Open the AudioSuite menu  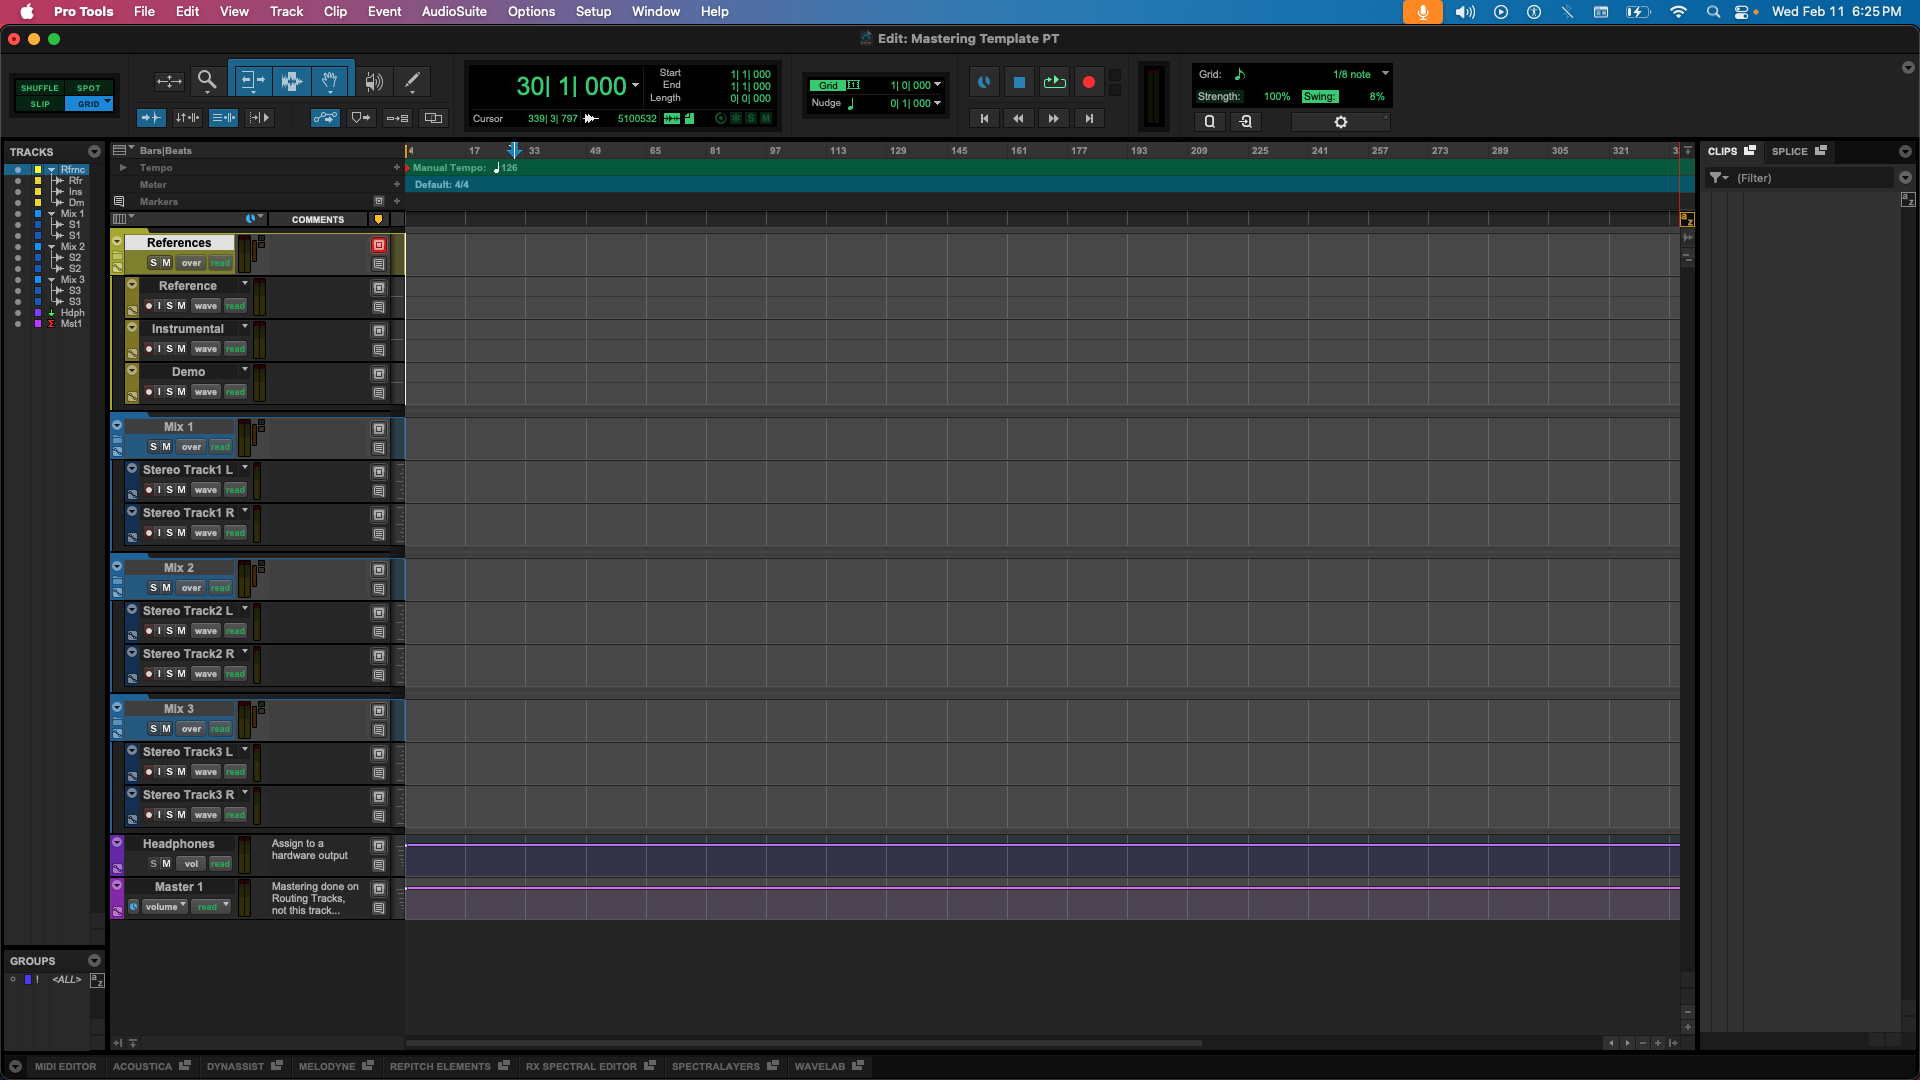[453, 11]
